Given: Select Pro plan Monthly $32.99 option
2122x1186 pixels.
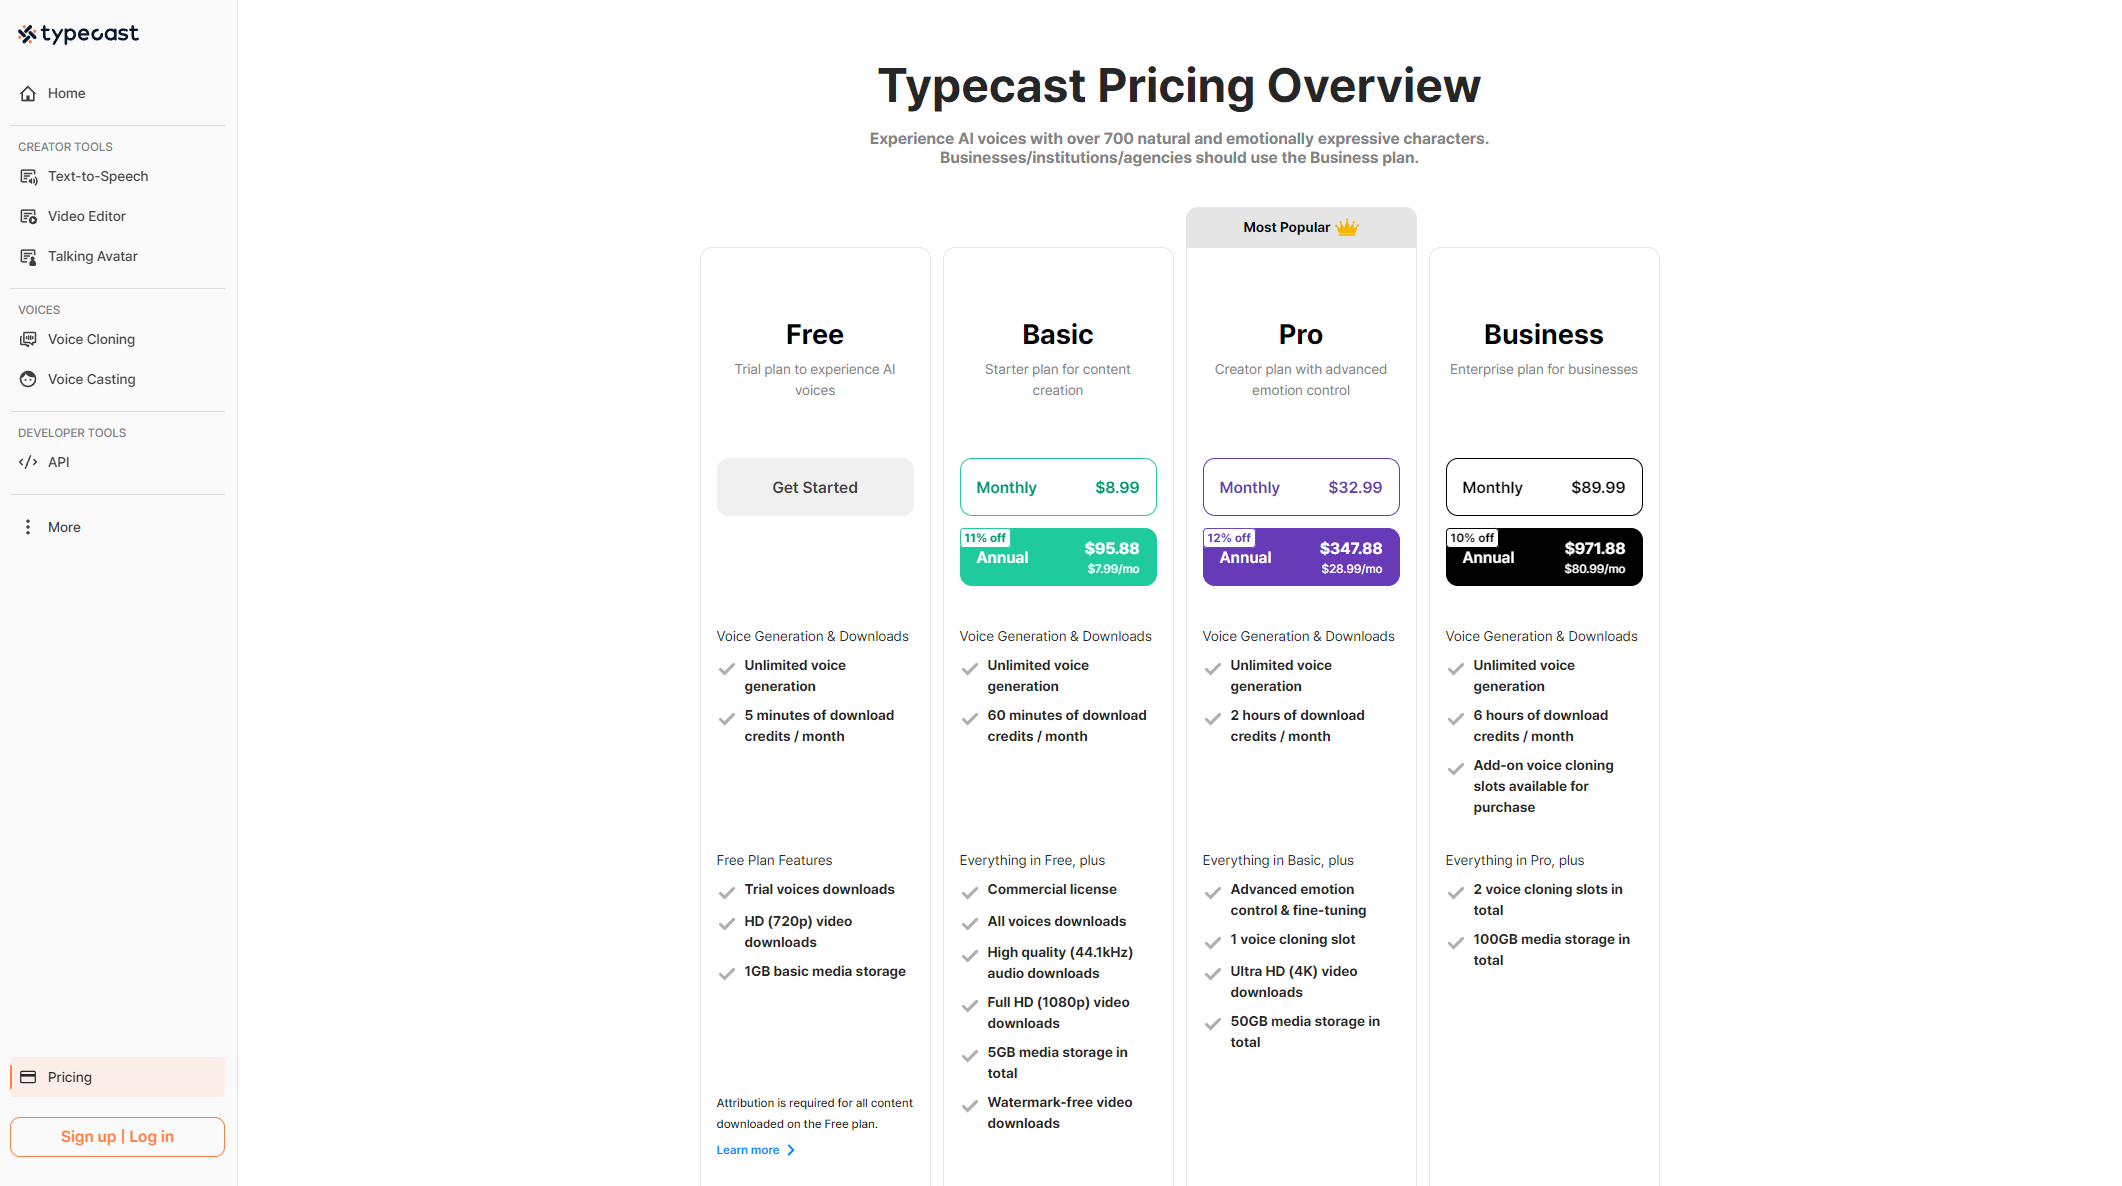Looking at the screenshot, I should click(x=1300, y=487).
